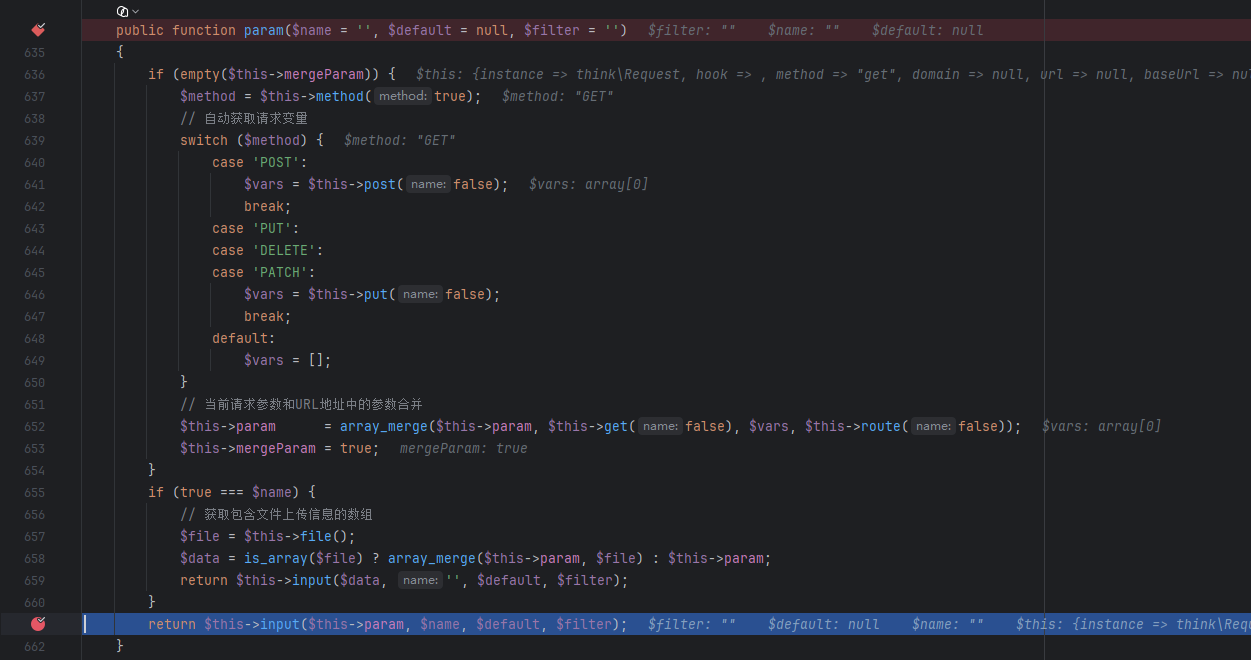Screen dimensions: 1251x660
Task: Click the code vision icon above function param
Action: (123, 11)
